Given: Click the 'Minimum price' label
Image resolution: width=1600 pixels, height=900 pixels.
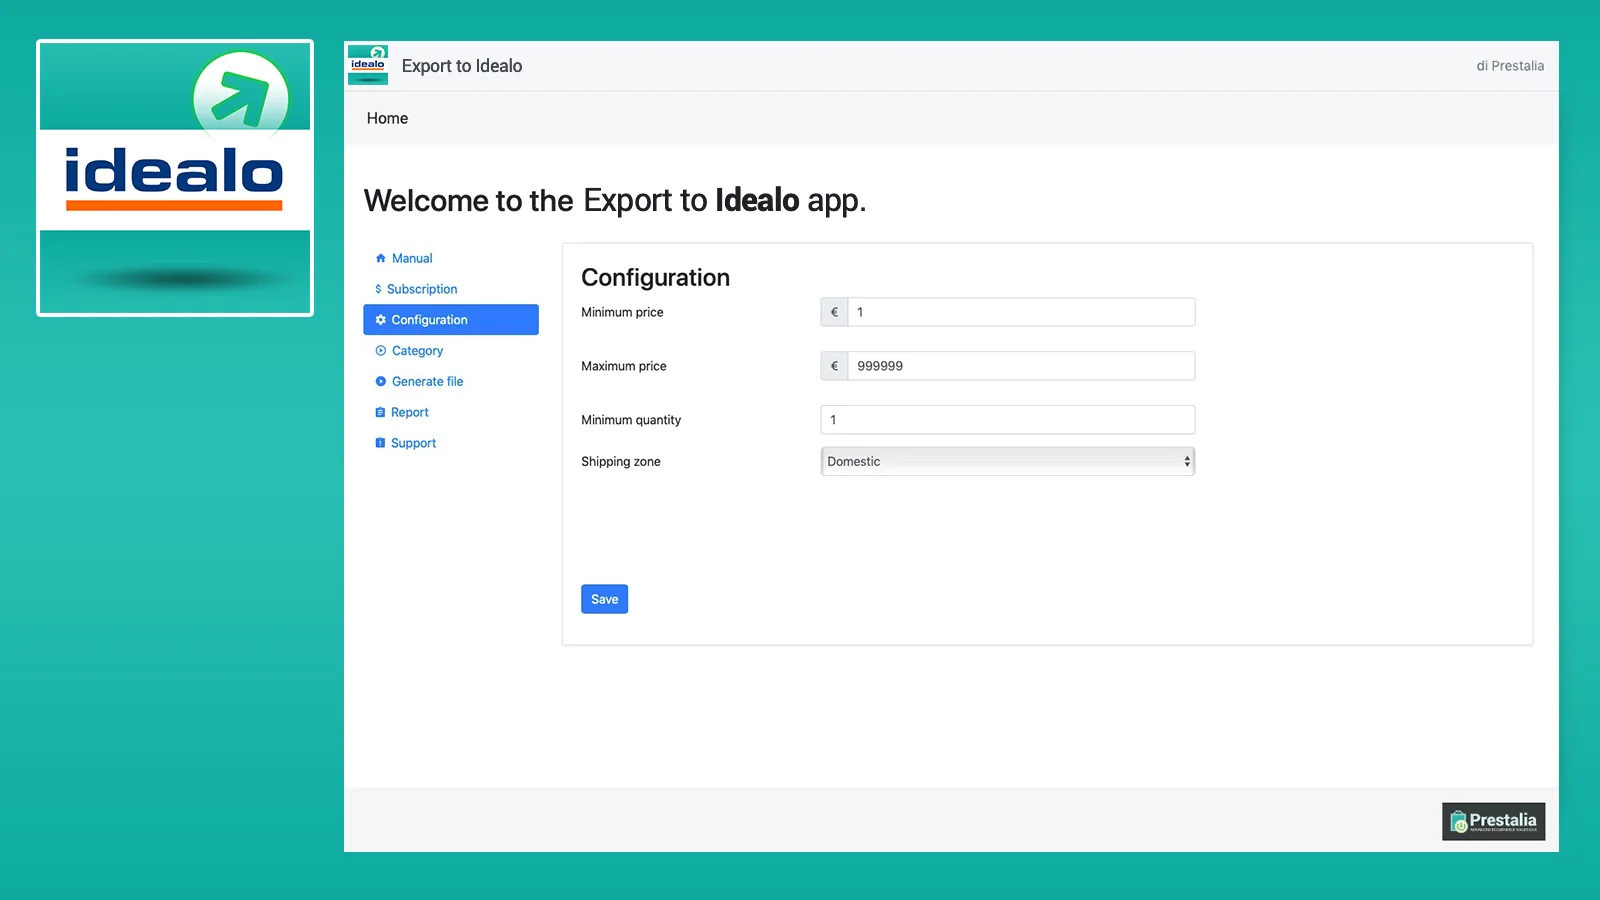Looking at the screenshot, I should pos(622,312).
